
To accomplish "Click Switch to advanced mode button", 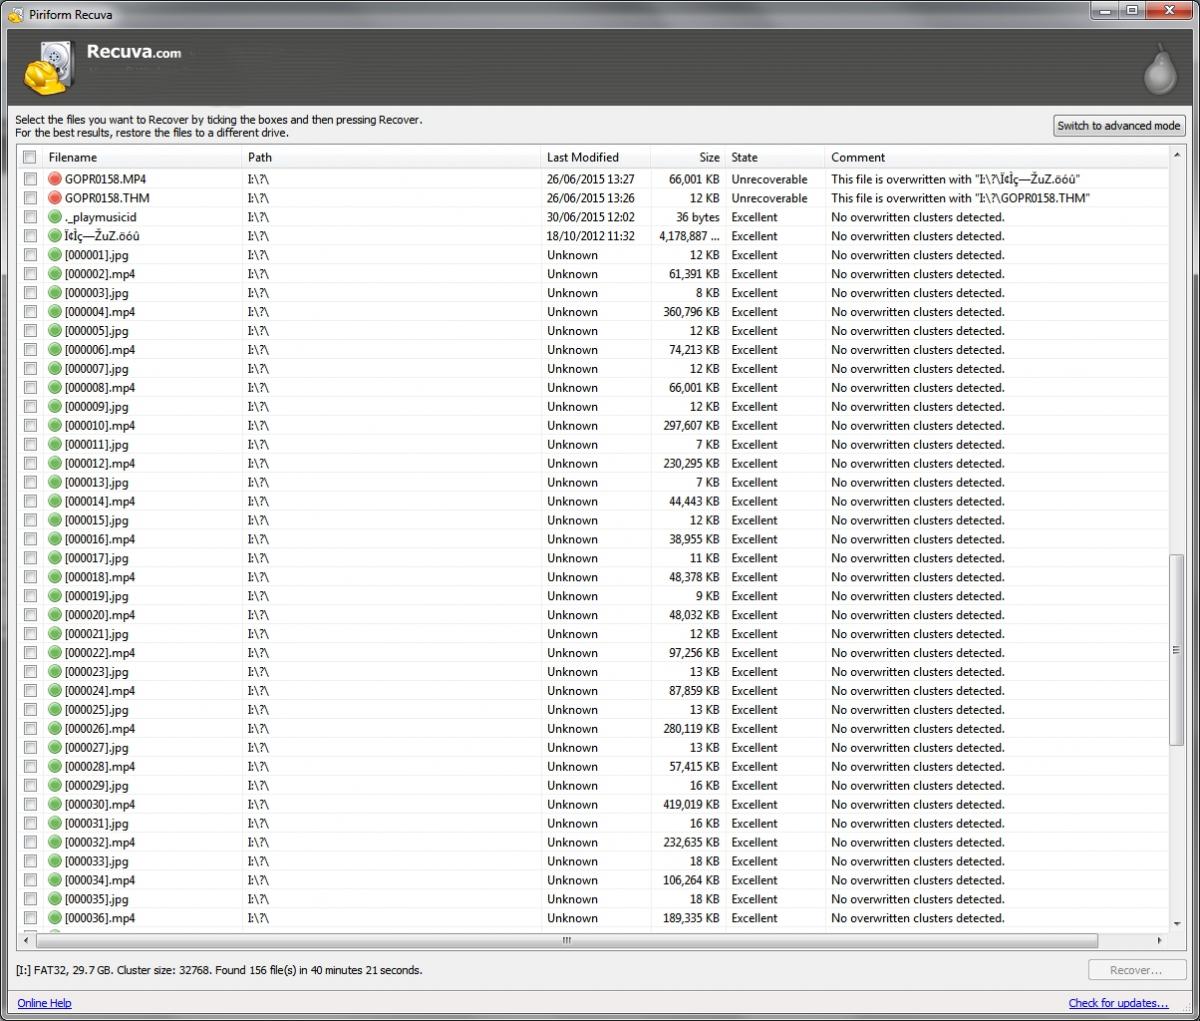I will point(1119,126).
